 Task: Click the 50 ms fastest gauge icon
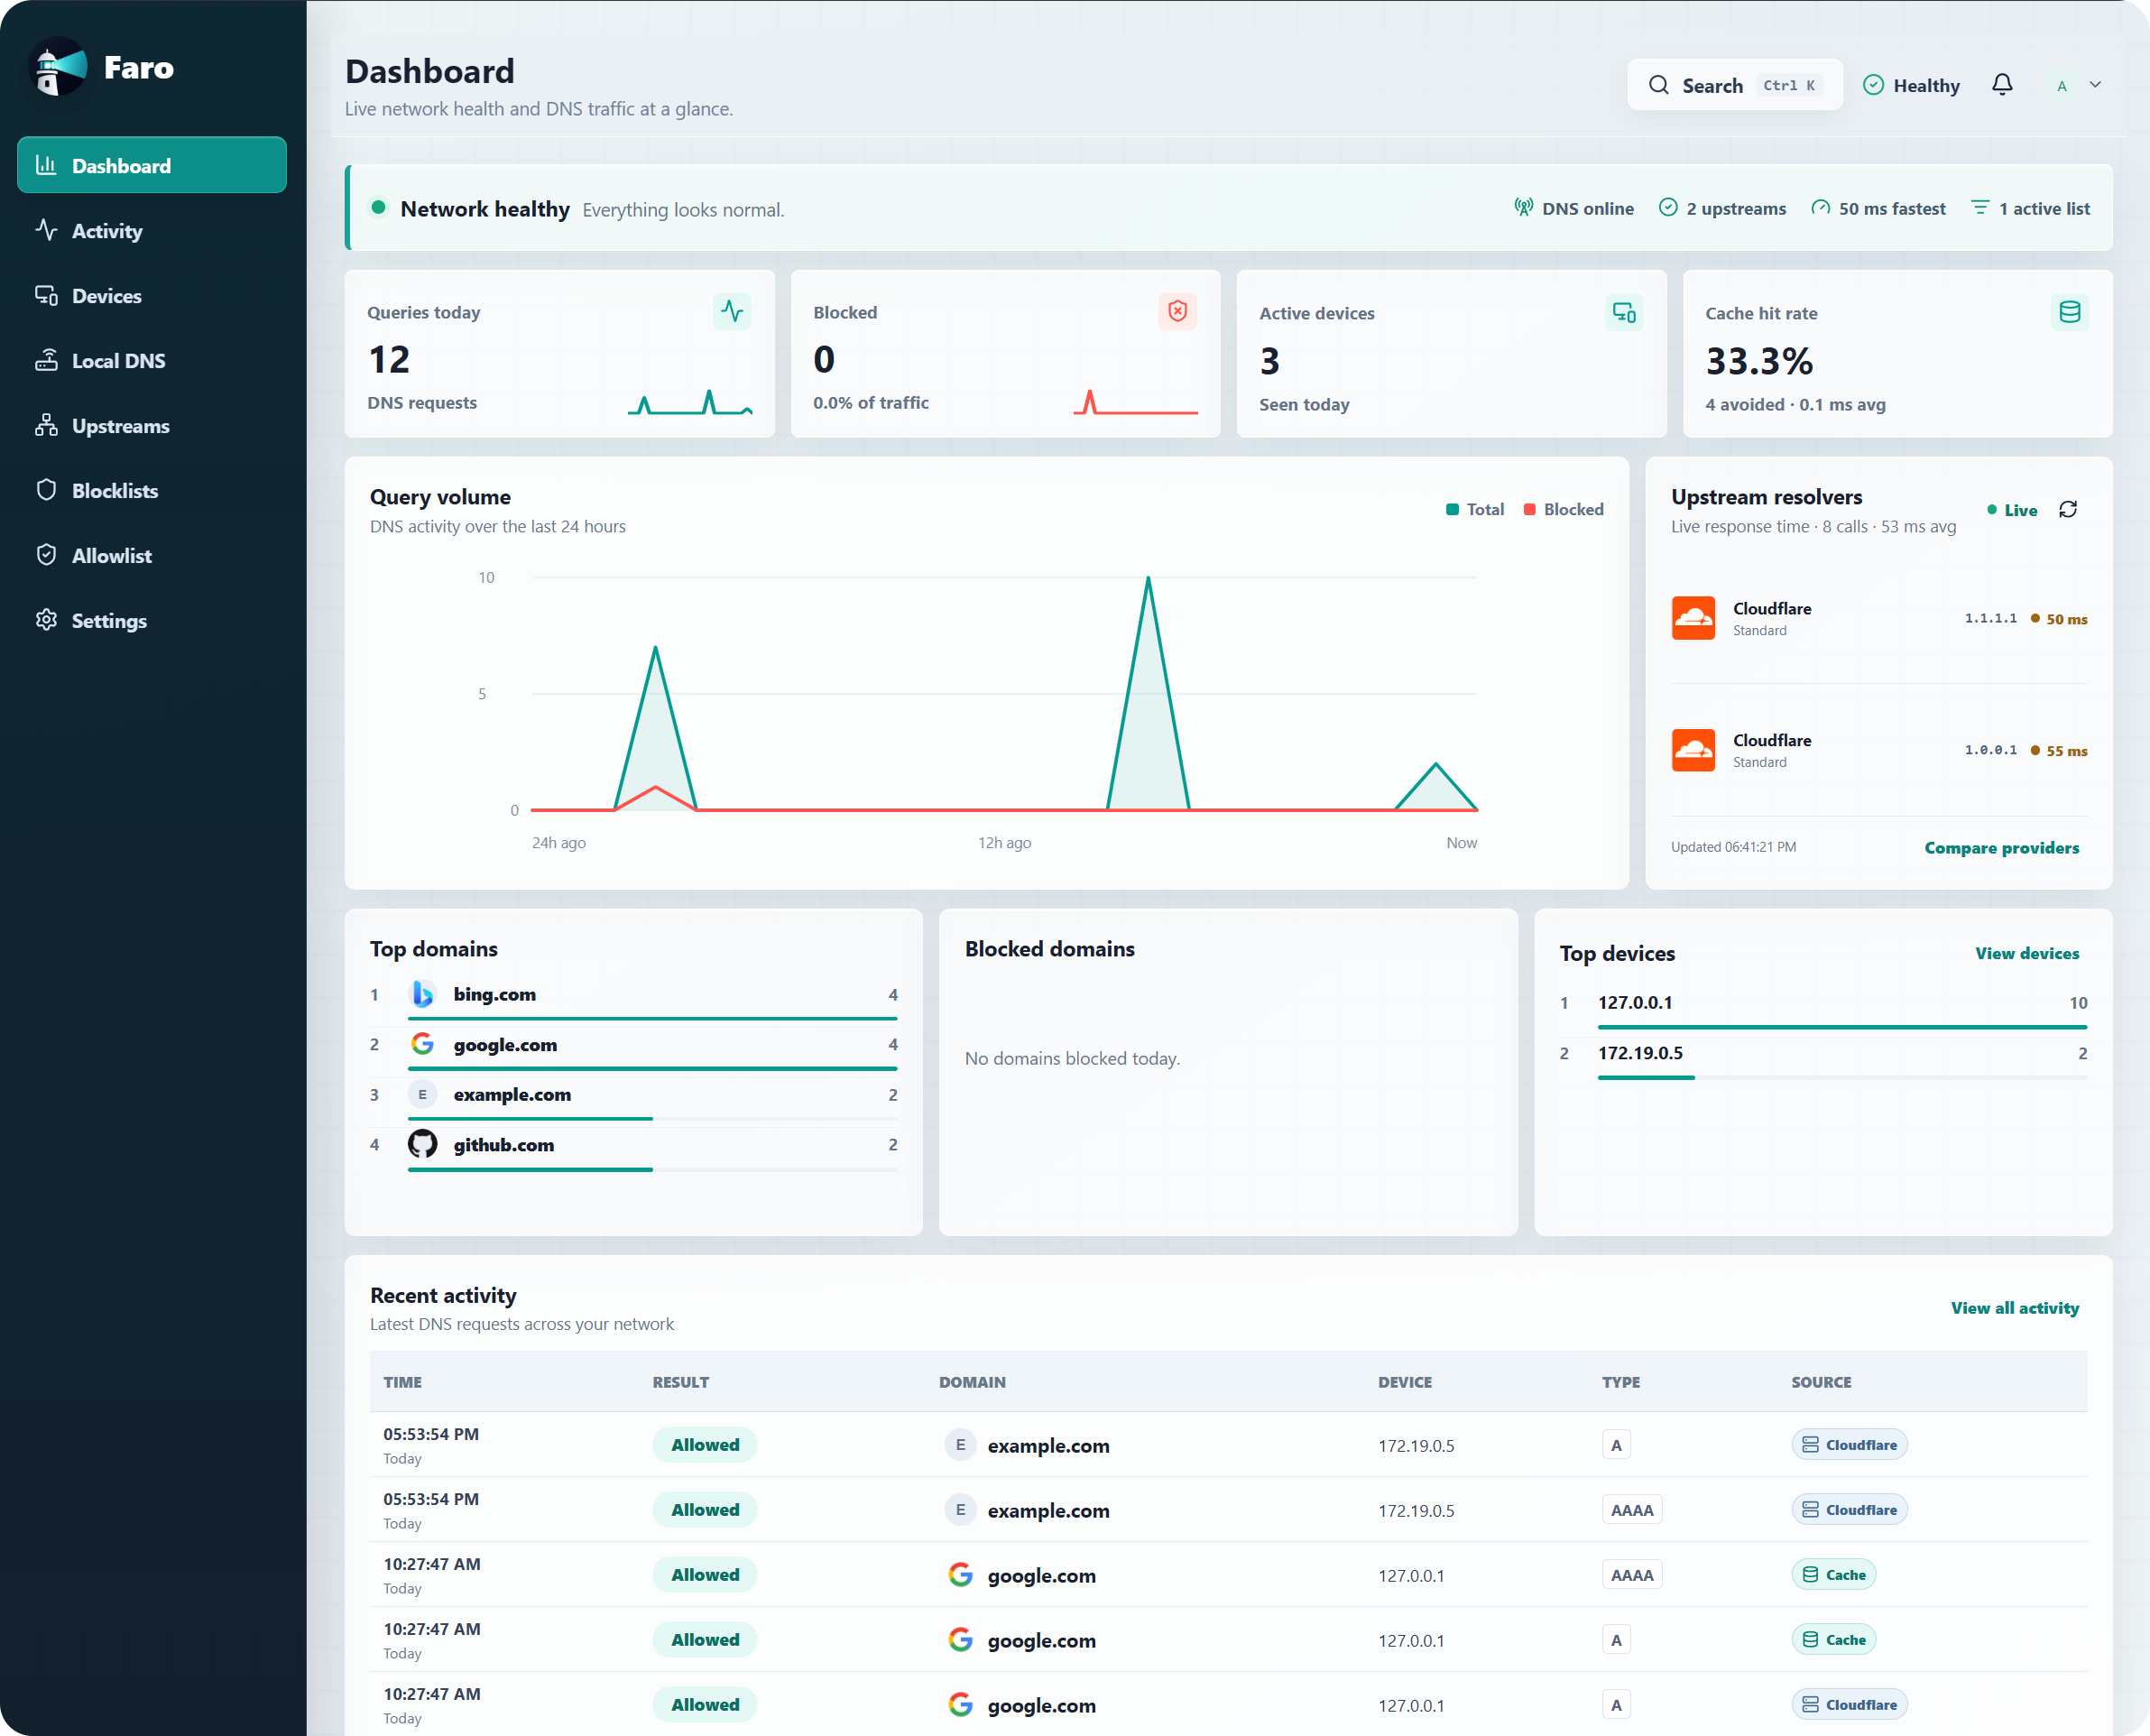coord(1820,208)
